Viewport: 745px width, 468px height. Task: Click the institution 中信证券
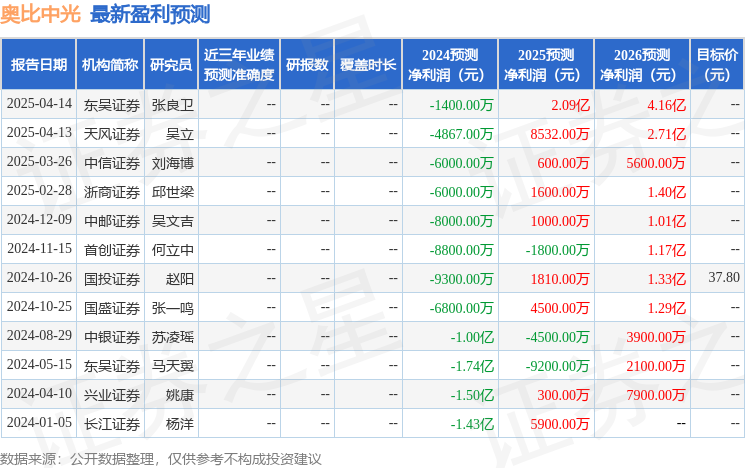tap(112, 163)
